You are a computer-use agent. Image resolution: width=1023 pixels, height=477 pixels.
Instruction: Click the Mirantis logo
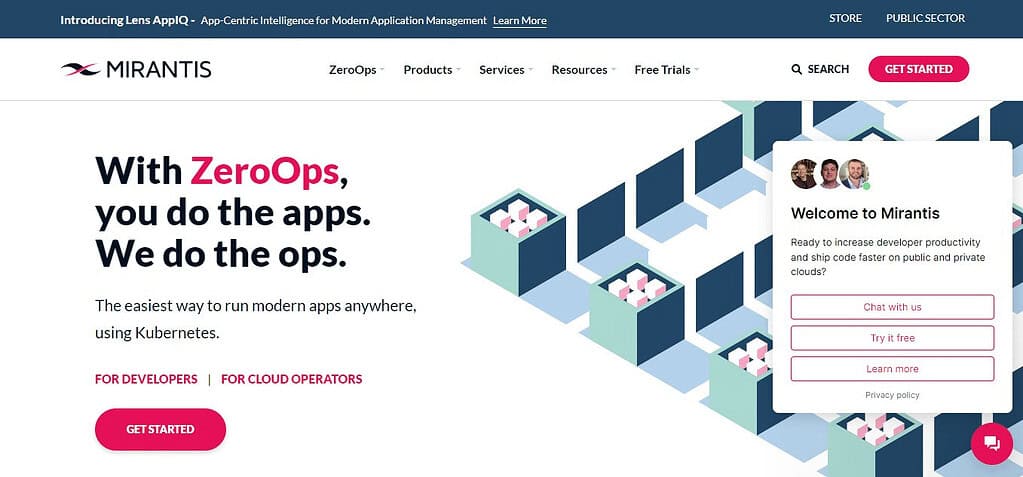[136, 69]
